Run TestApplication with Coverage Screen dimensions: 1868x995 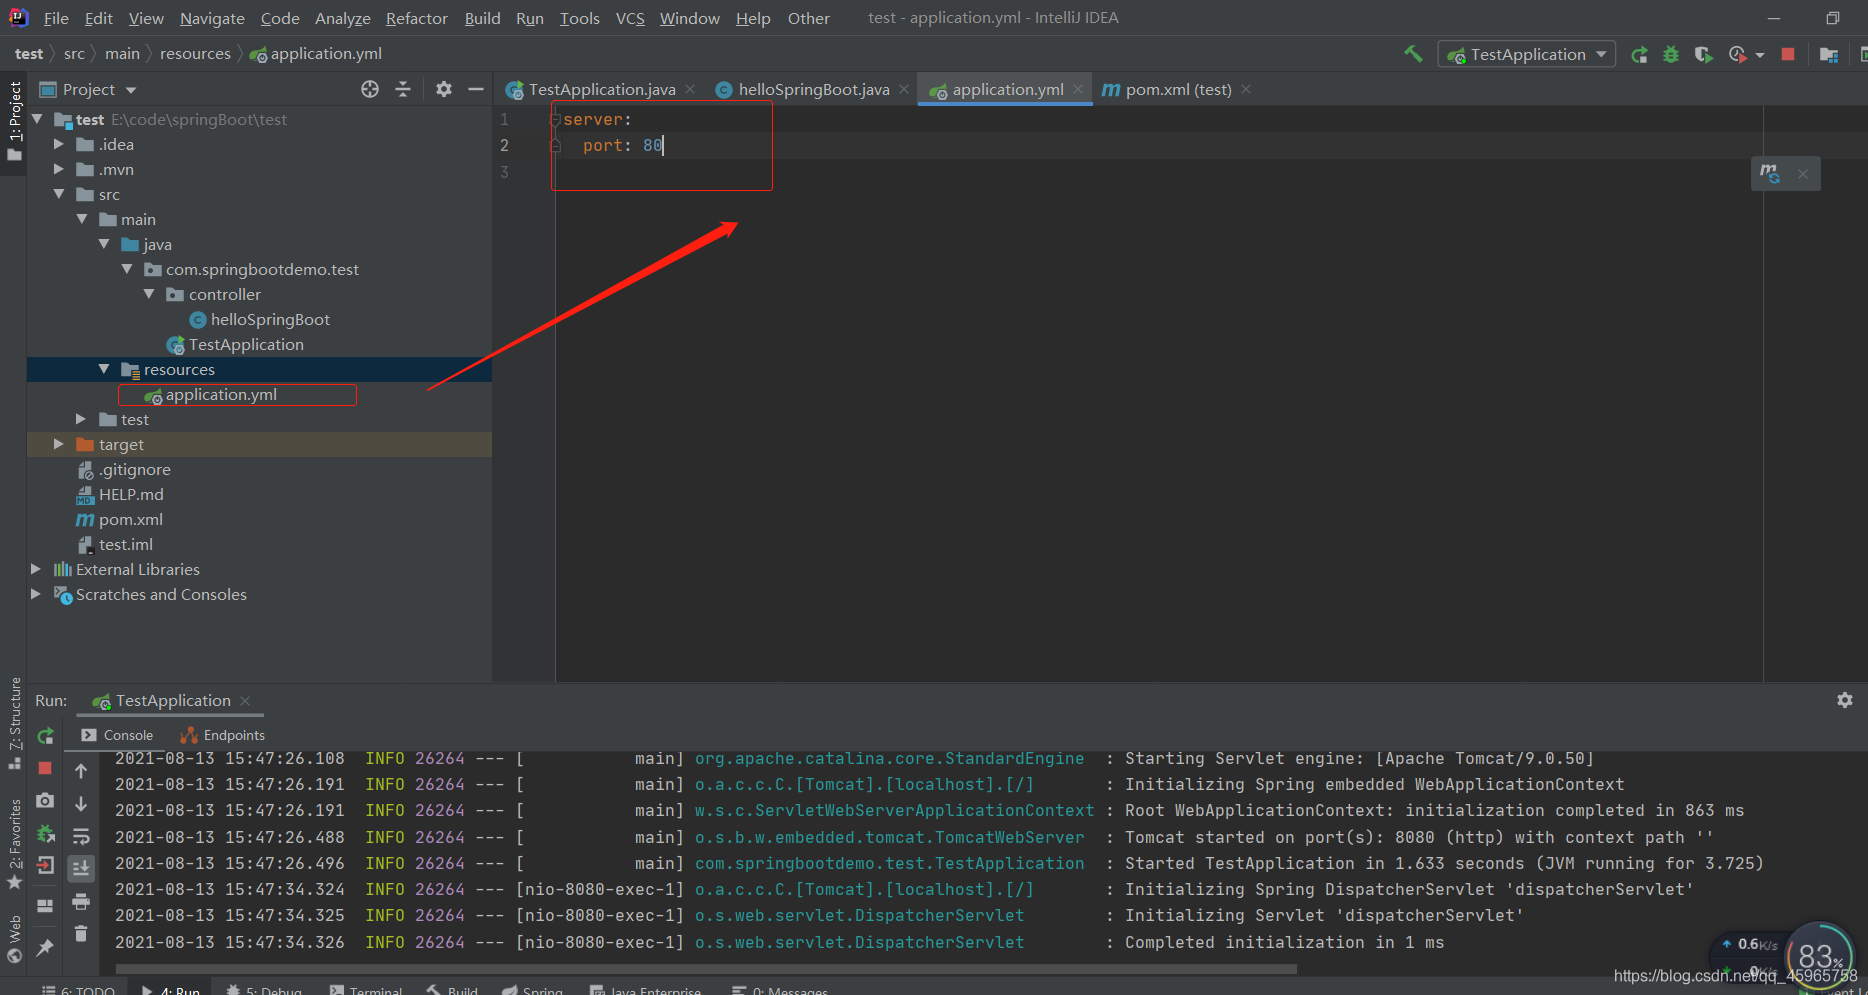pyautogui.click(x=1703, y=55)
